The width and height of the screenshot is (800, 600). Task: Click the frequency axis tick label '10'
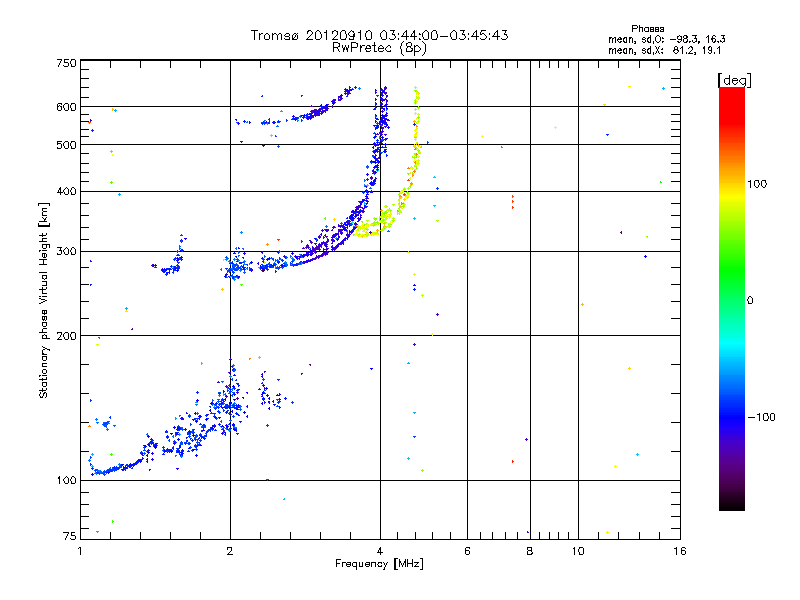coord(578,551)
